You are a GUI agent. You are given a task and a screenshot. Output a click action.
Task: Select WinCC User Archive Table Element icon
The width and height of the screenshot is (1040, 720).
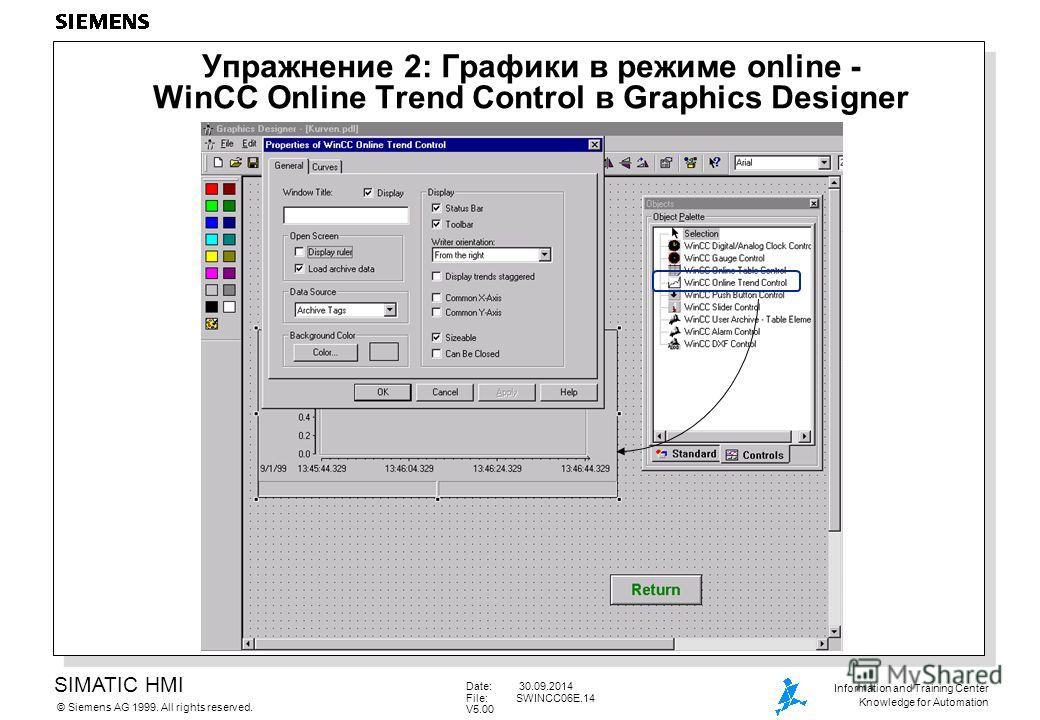click(674, 319)
